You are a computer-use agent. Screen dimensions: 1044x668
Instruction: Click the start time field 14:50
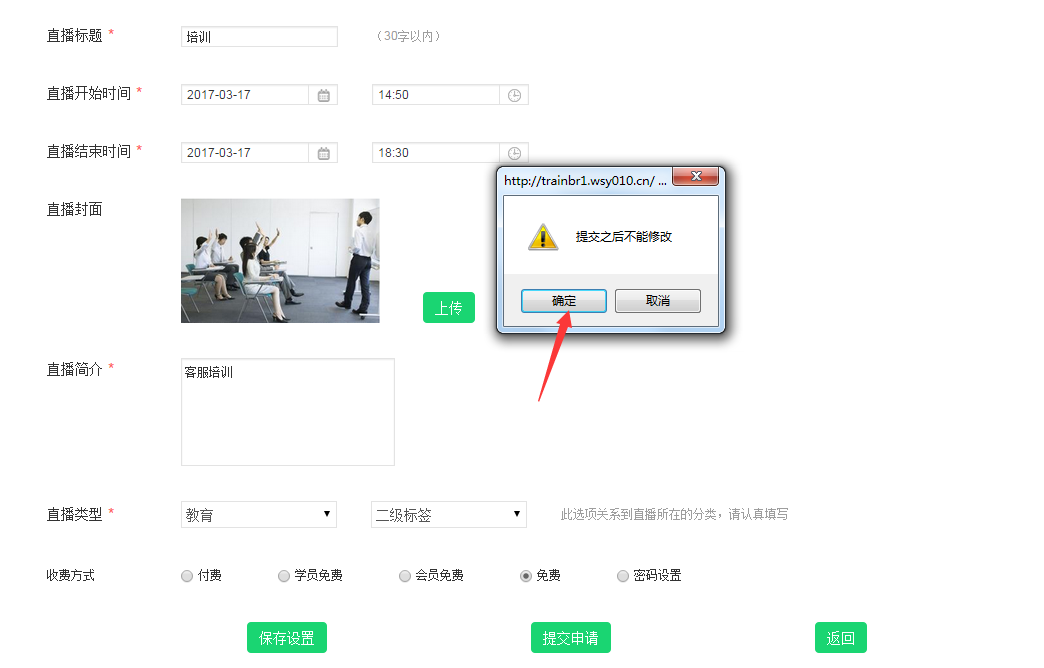pos(435,95)
